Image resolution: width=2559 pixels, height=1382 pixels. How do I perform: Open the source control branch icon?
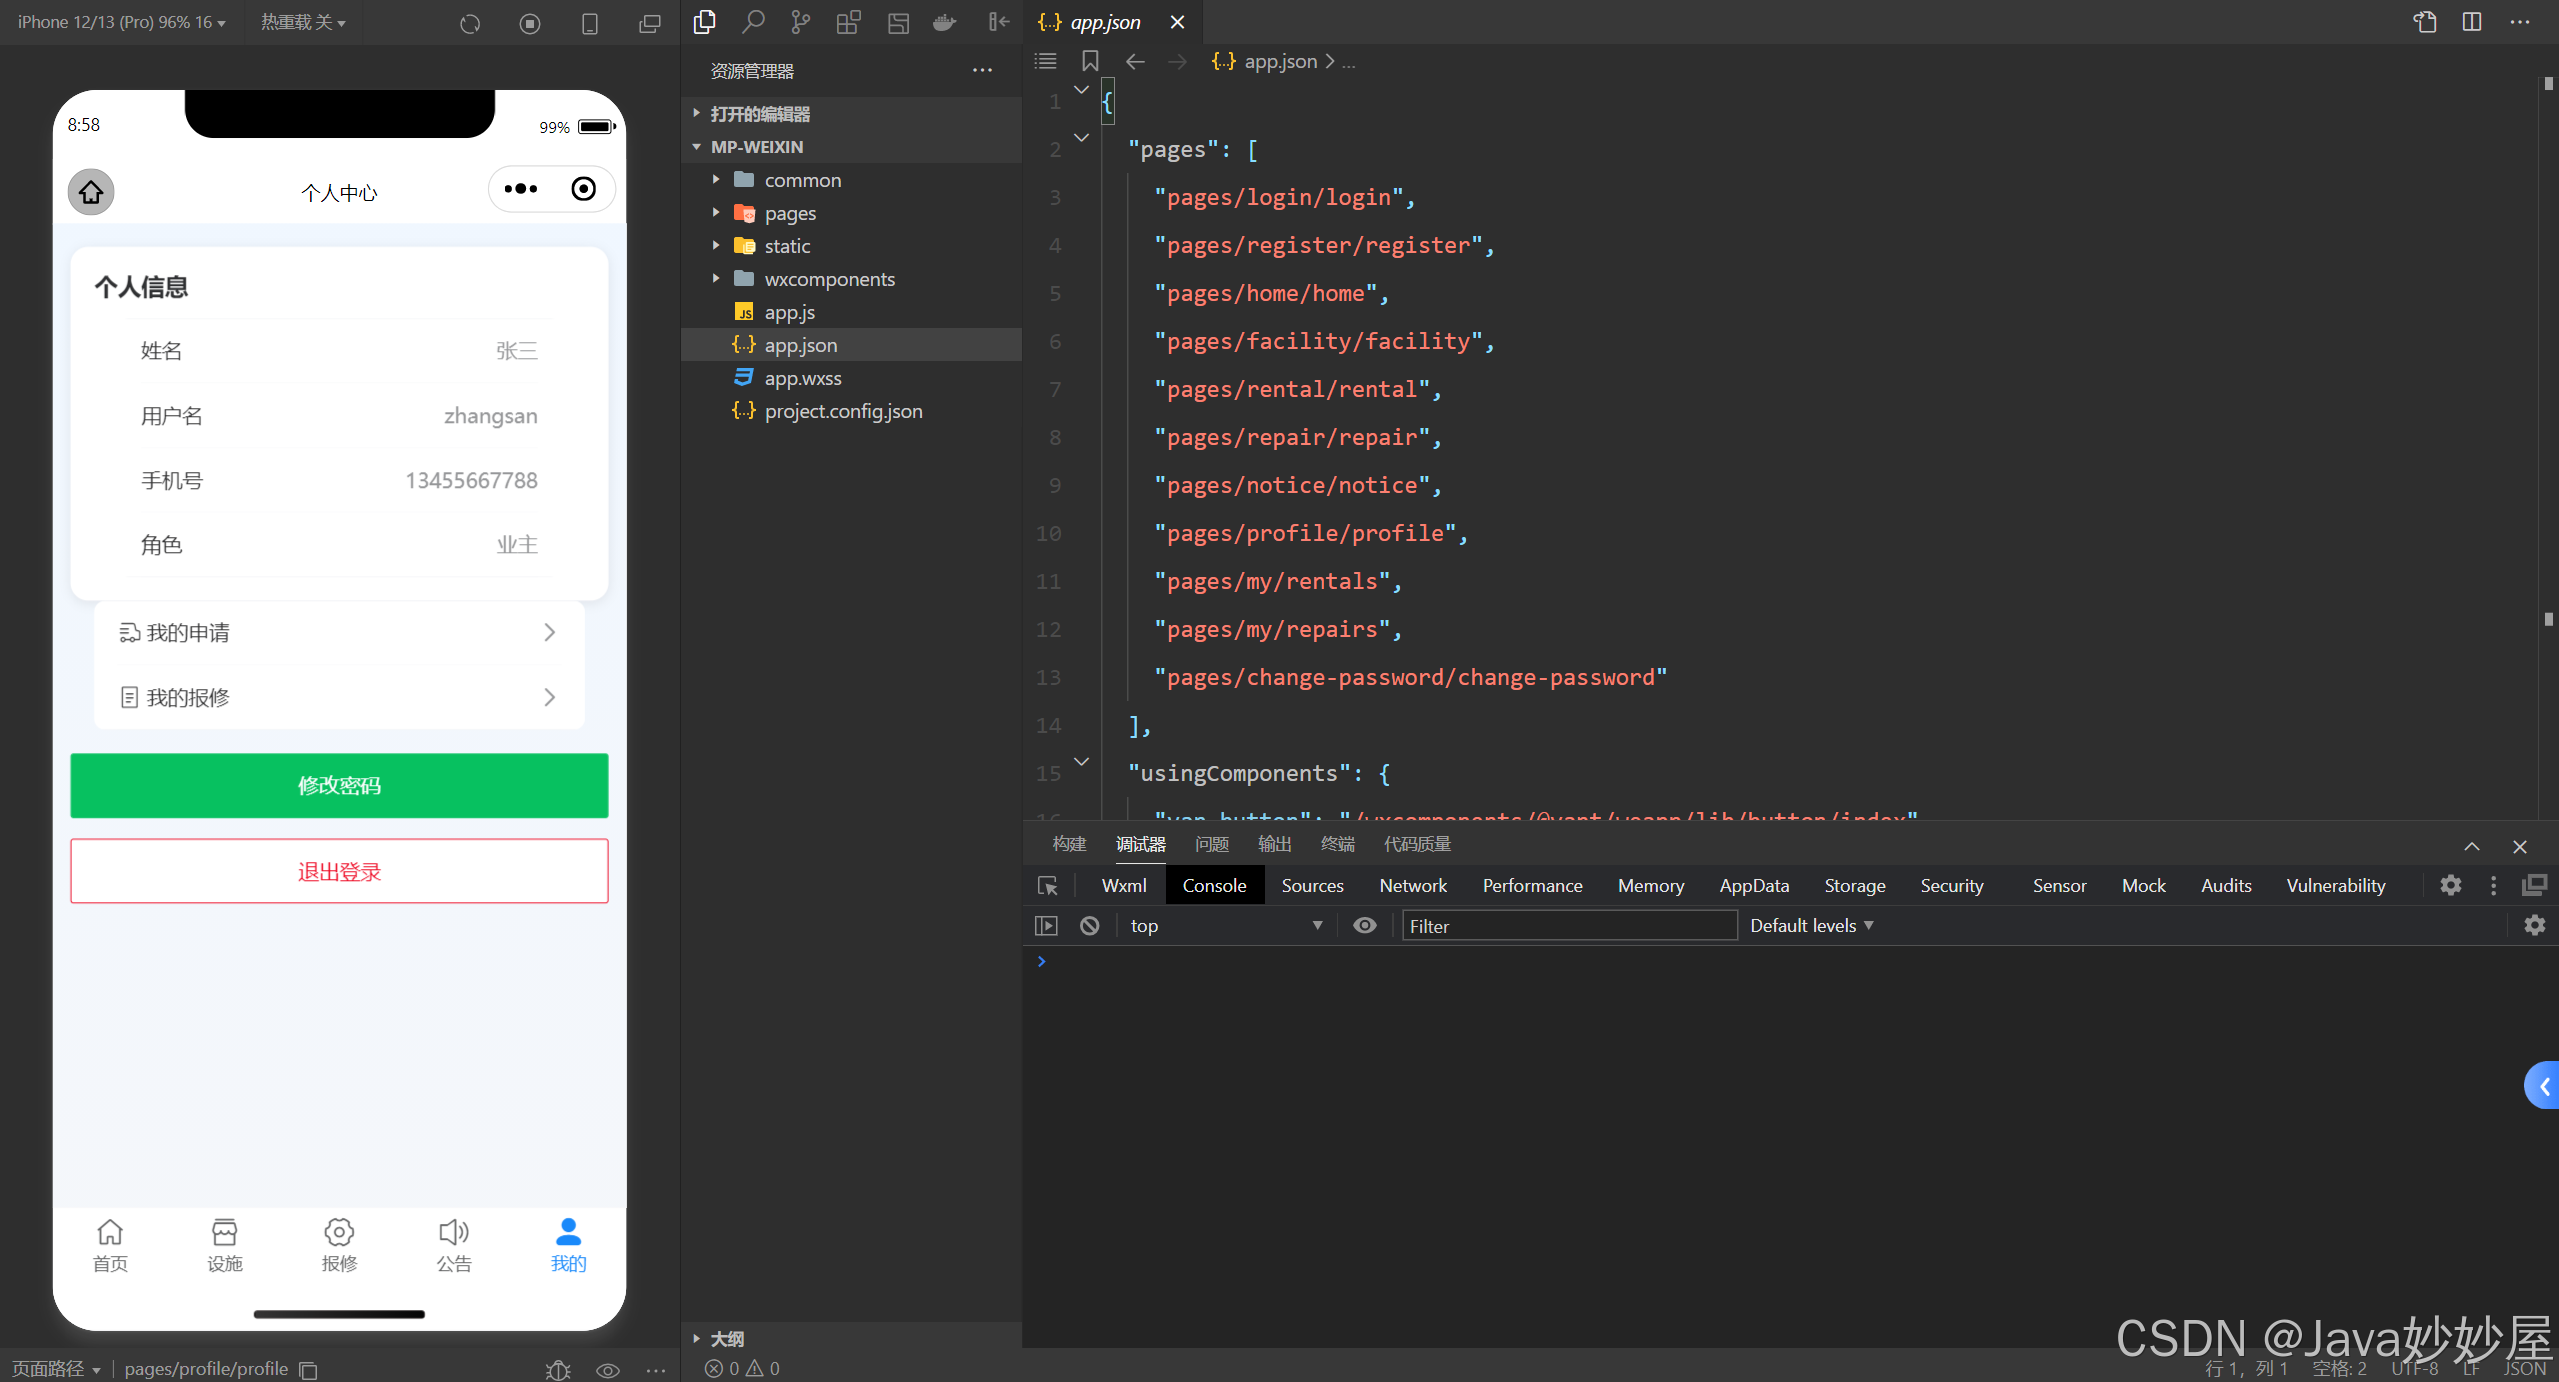[801, 22]
